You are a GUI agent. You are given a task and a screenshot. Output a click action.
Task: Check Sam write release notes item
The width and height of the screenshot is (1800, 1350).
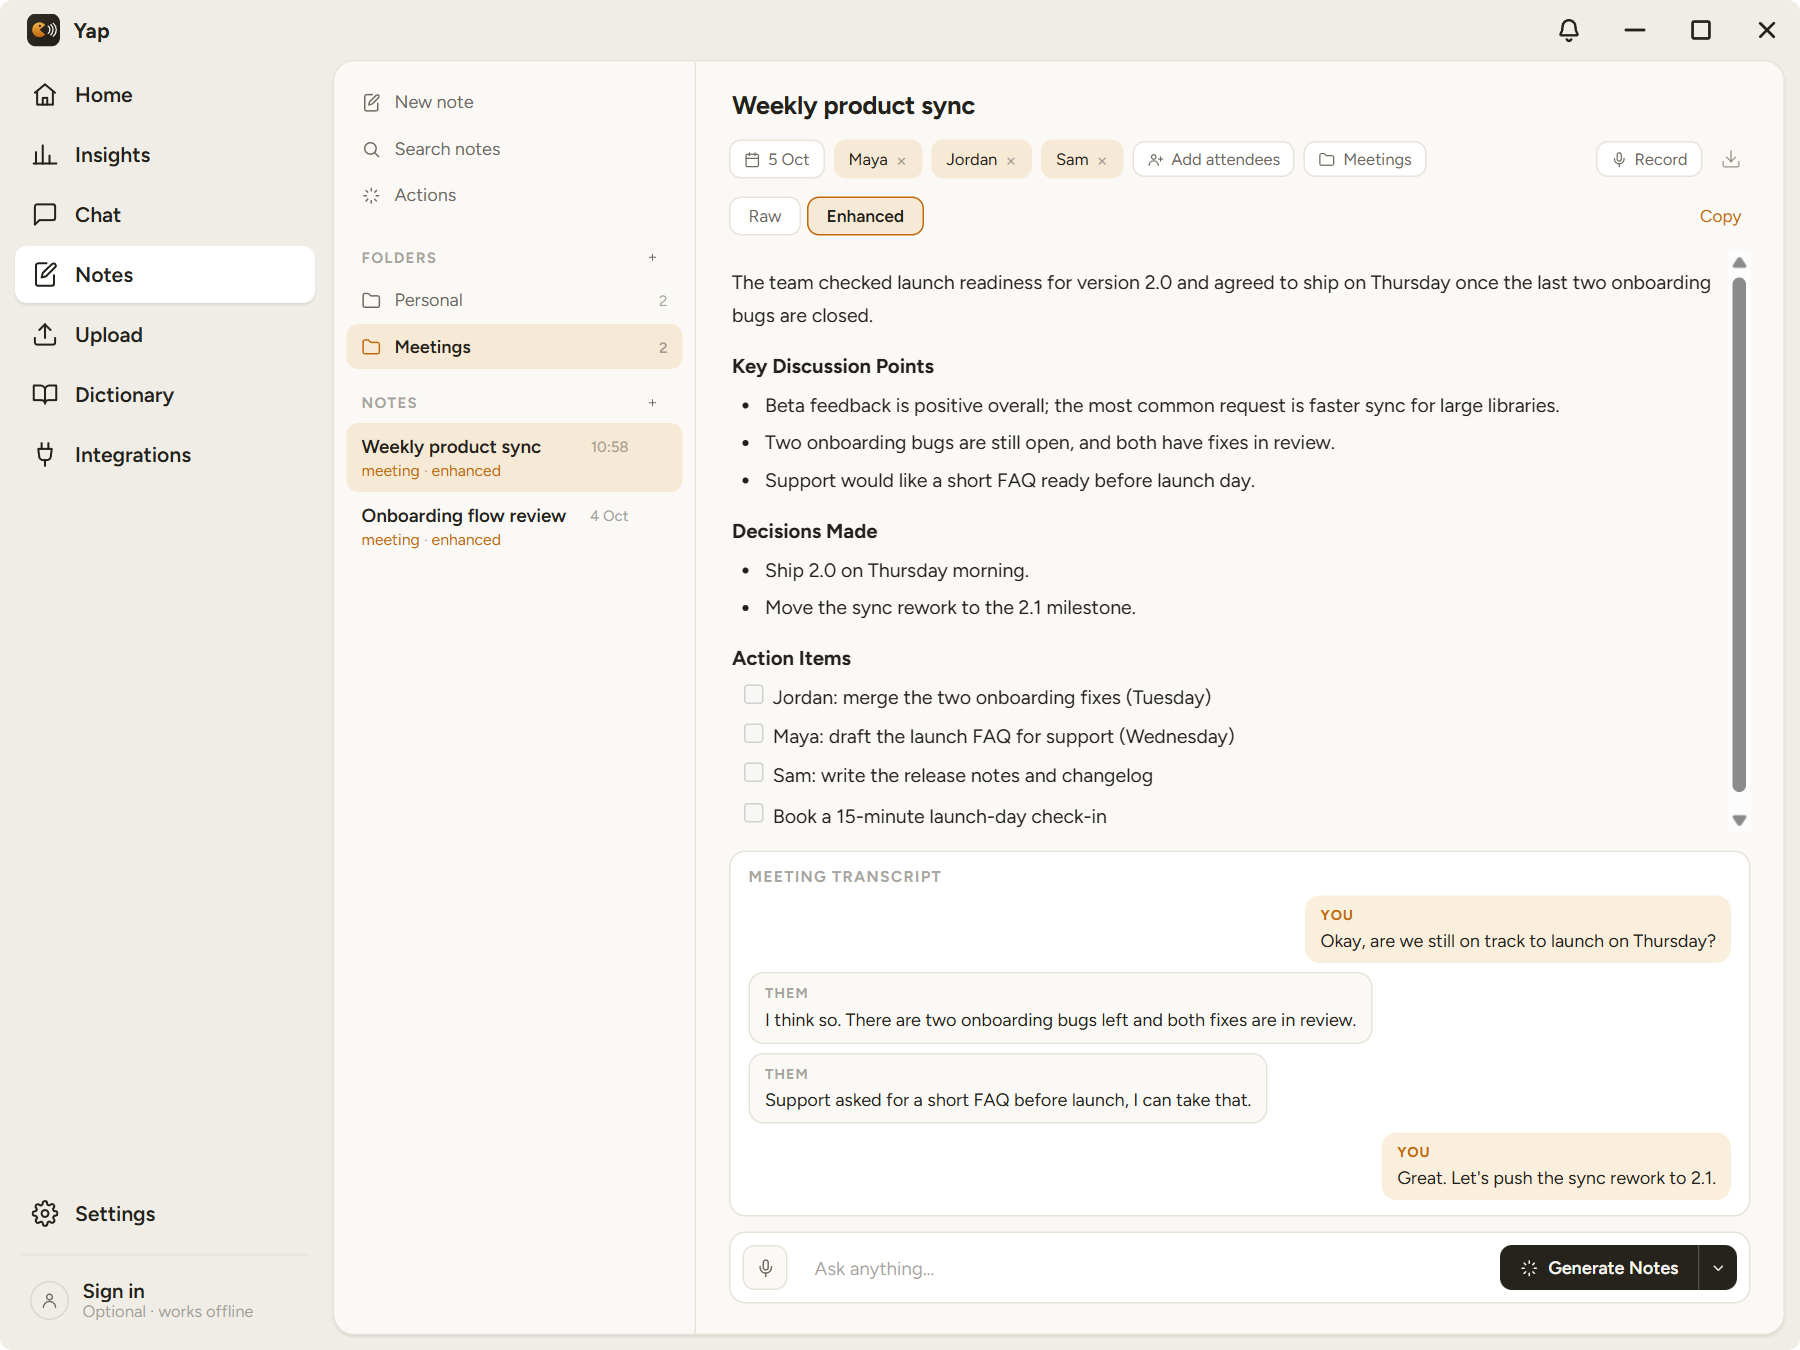click(754, 773)
